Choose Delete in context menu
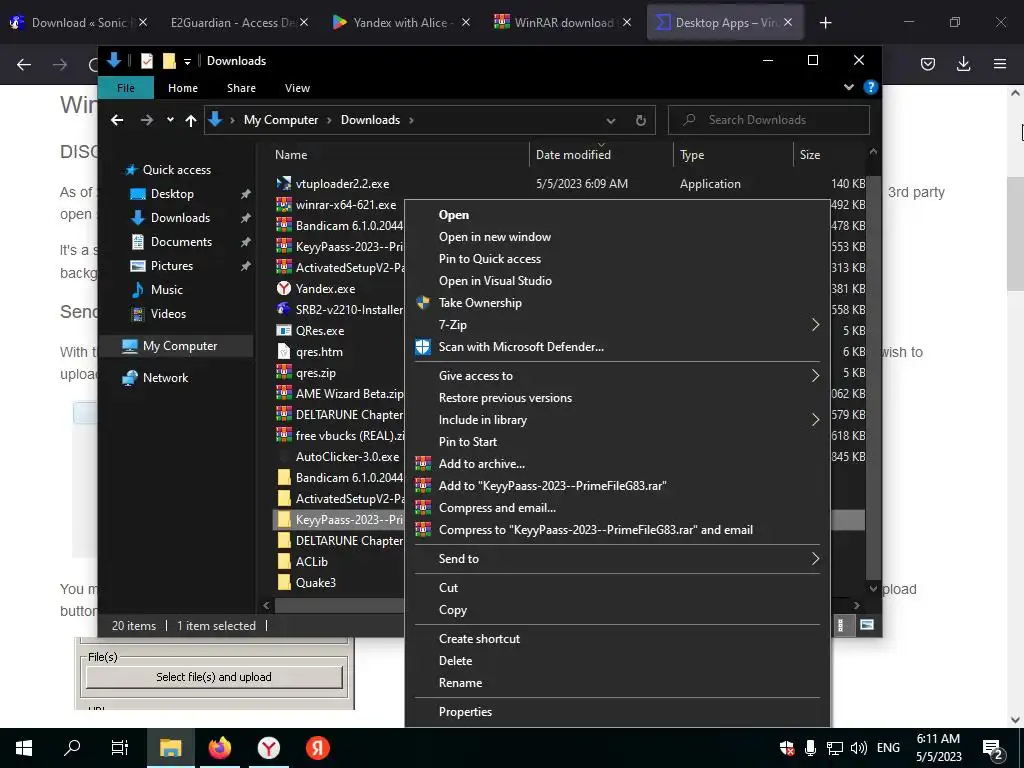1024x768 pixels. 455,661
